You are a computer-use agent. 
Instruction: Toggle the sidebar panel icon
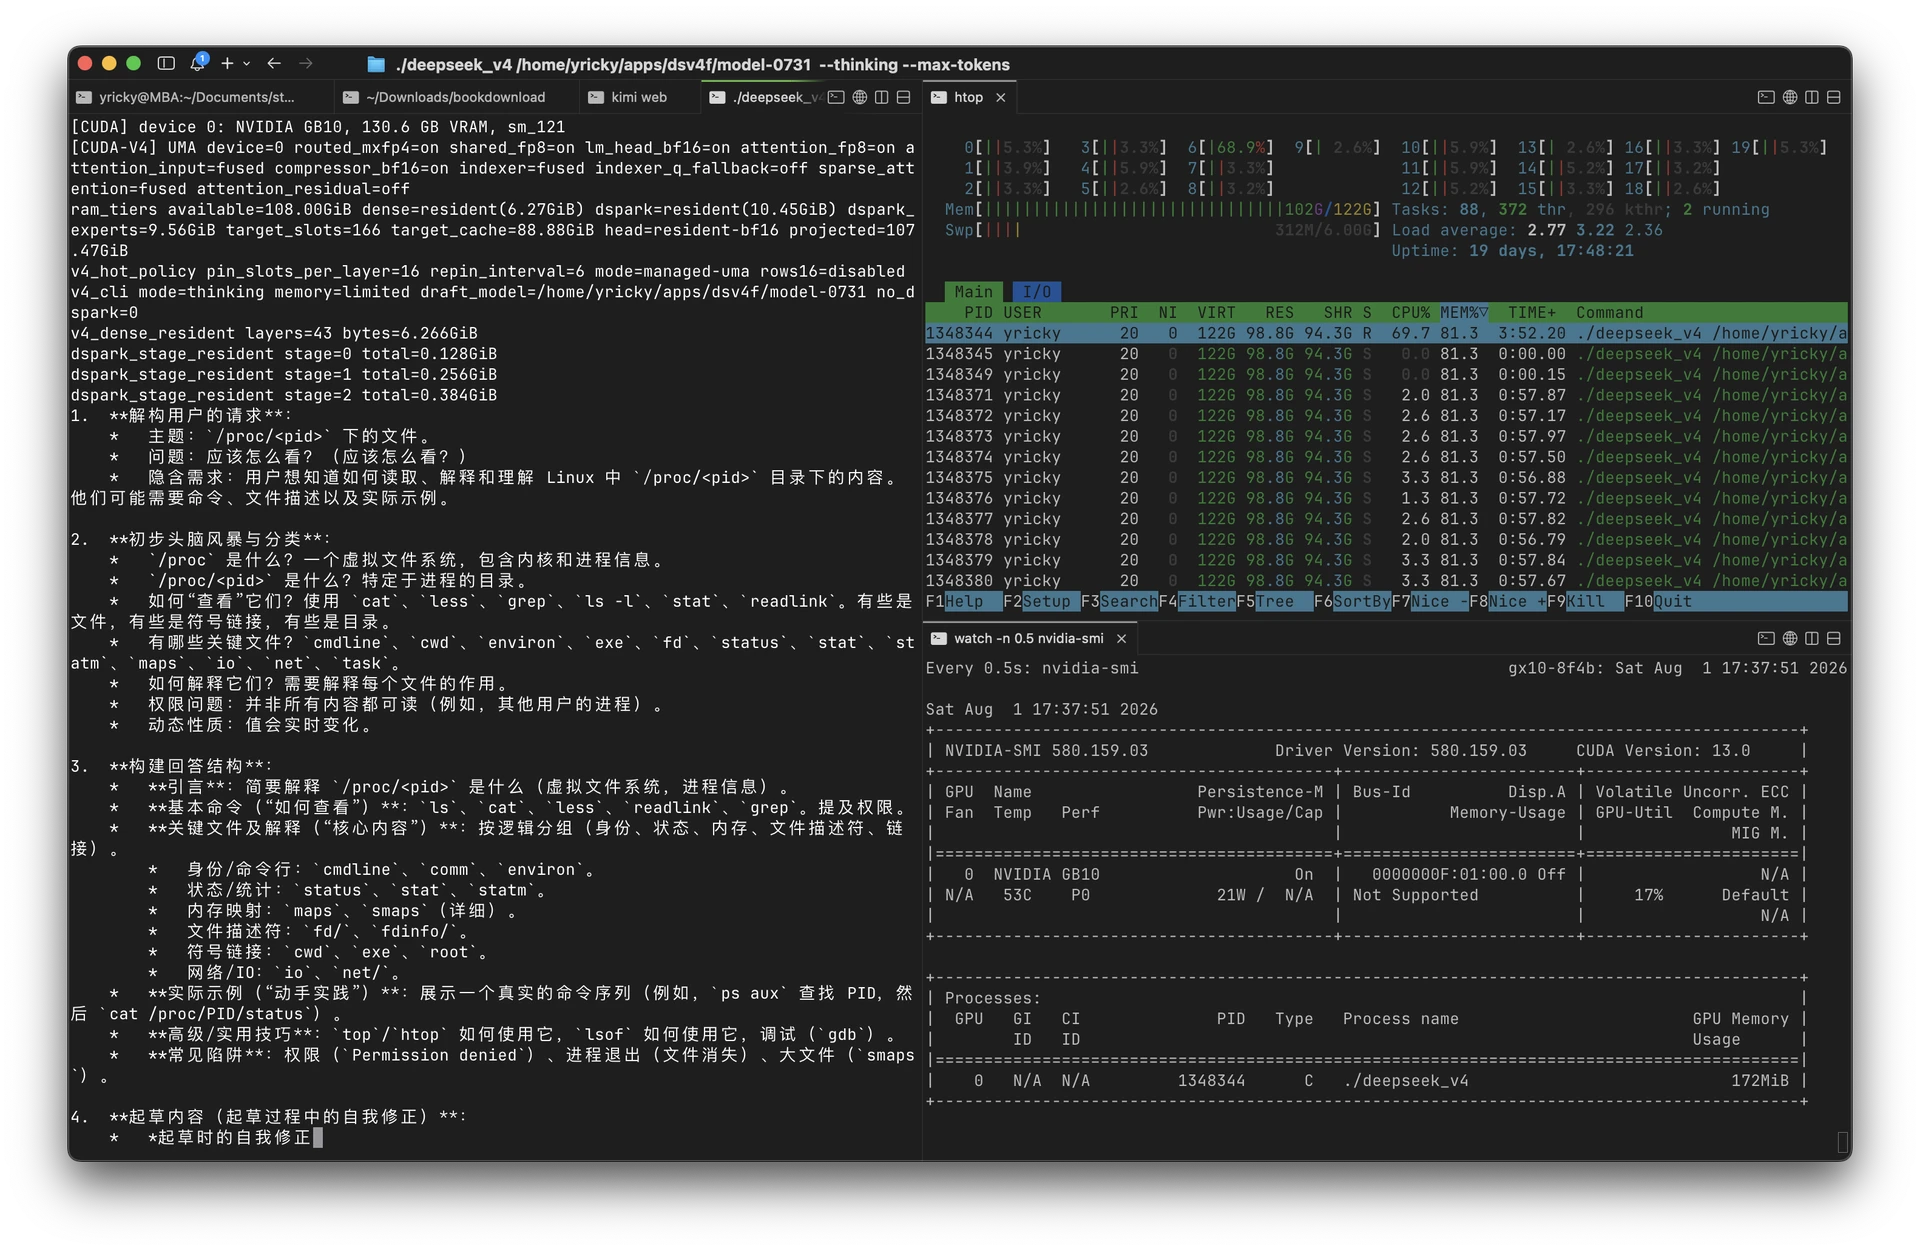[166, 63]
